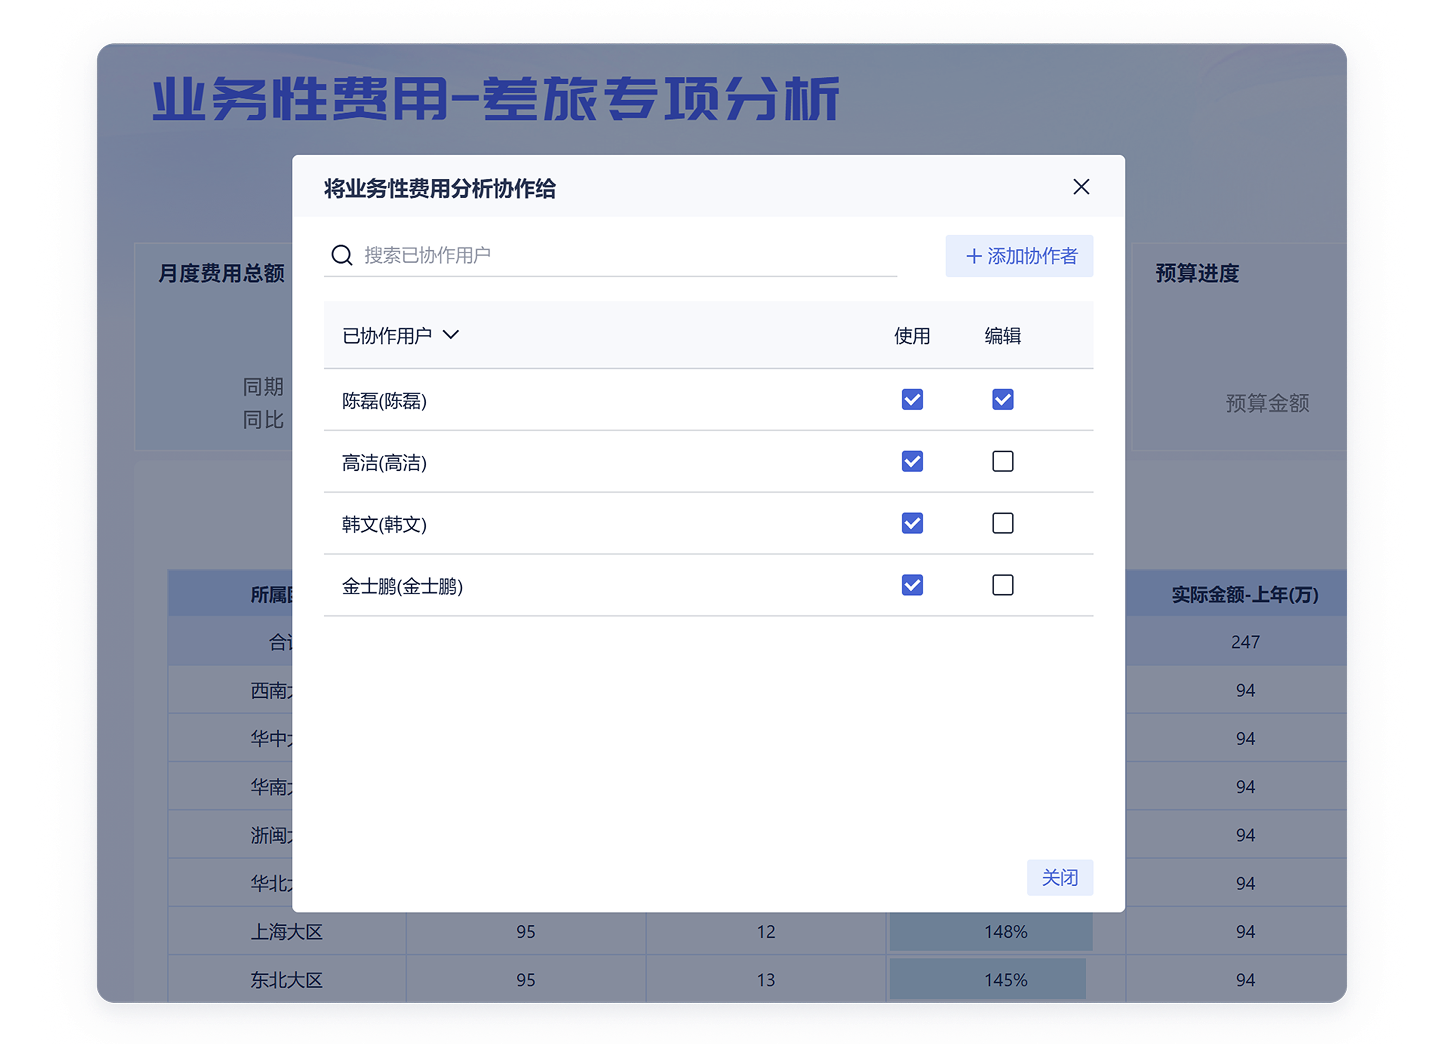The image size is (1444, 1044).
Task: Click the 使用 column header
Action: [912, 336]
